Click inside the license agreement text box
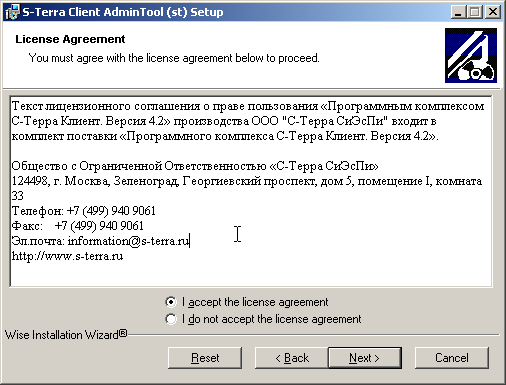Screen dimensions: 506x385 point(251,191)
